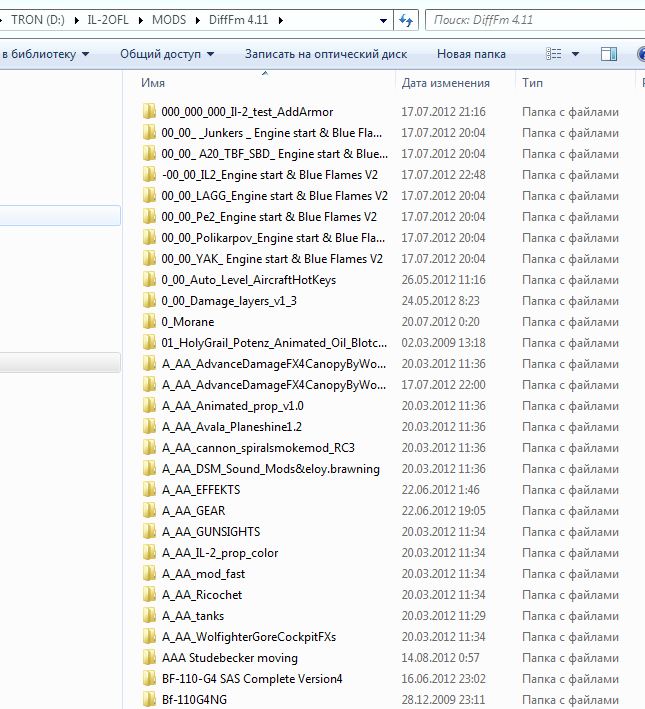Select folder icon of 000_000_000_Il-2_test_AddArmor

pos(149,112)
